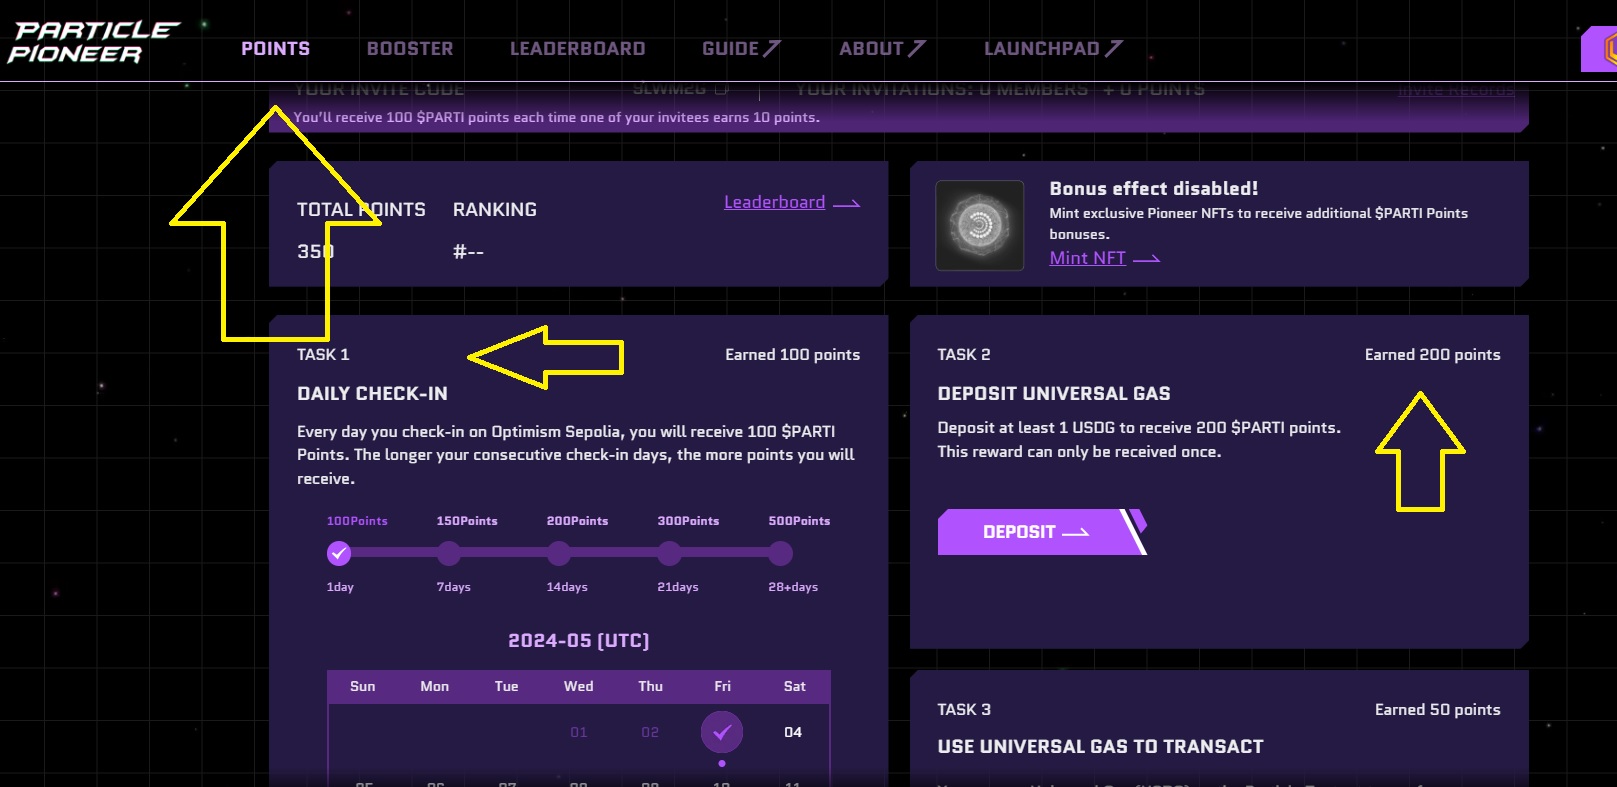Click the DEPOSIT UNIVERSAL GAS heading

point(1054,394)
